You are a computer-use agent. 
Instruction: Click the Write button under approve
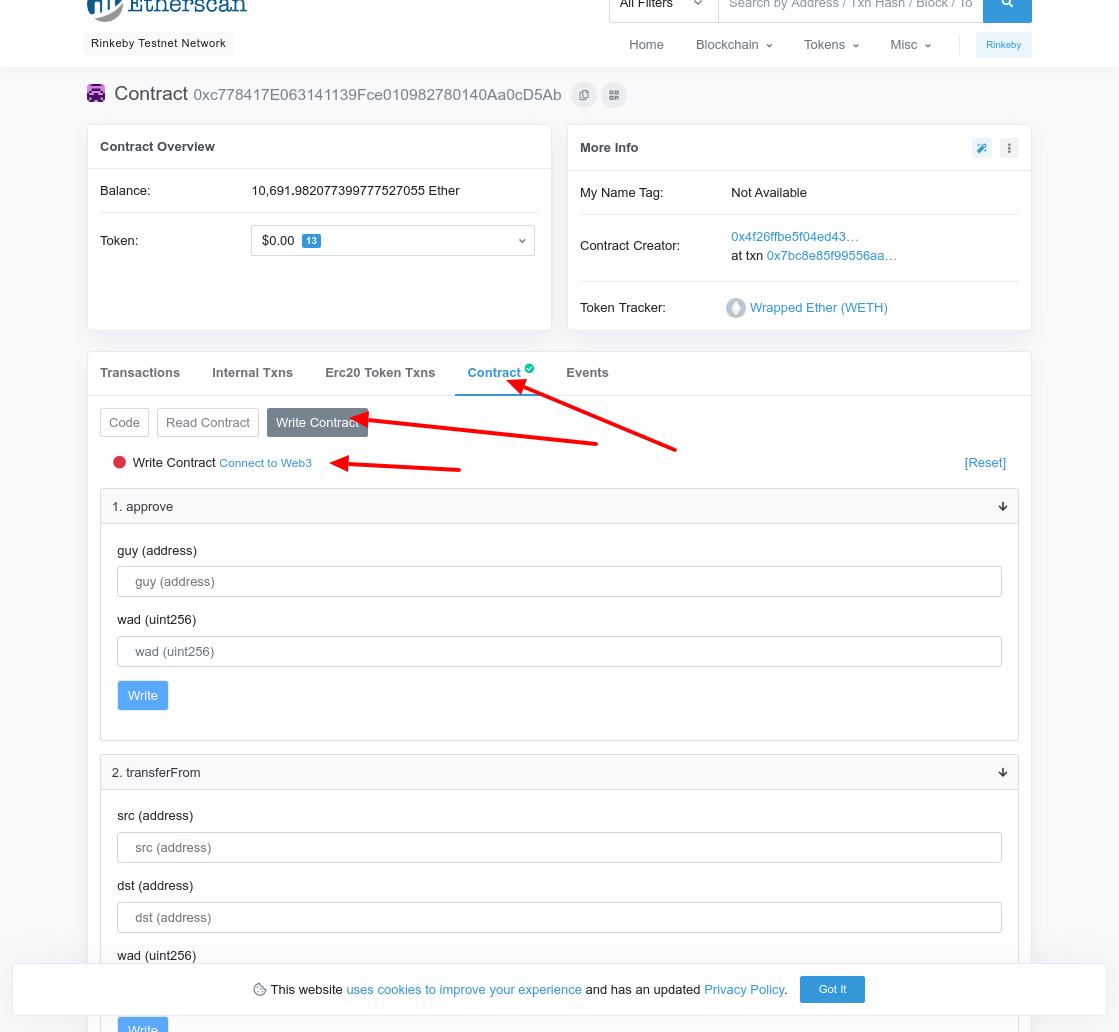(143, 696)
